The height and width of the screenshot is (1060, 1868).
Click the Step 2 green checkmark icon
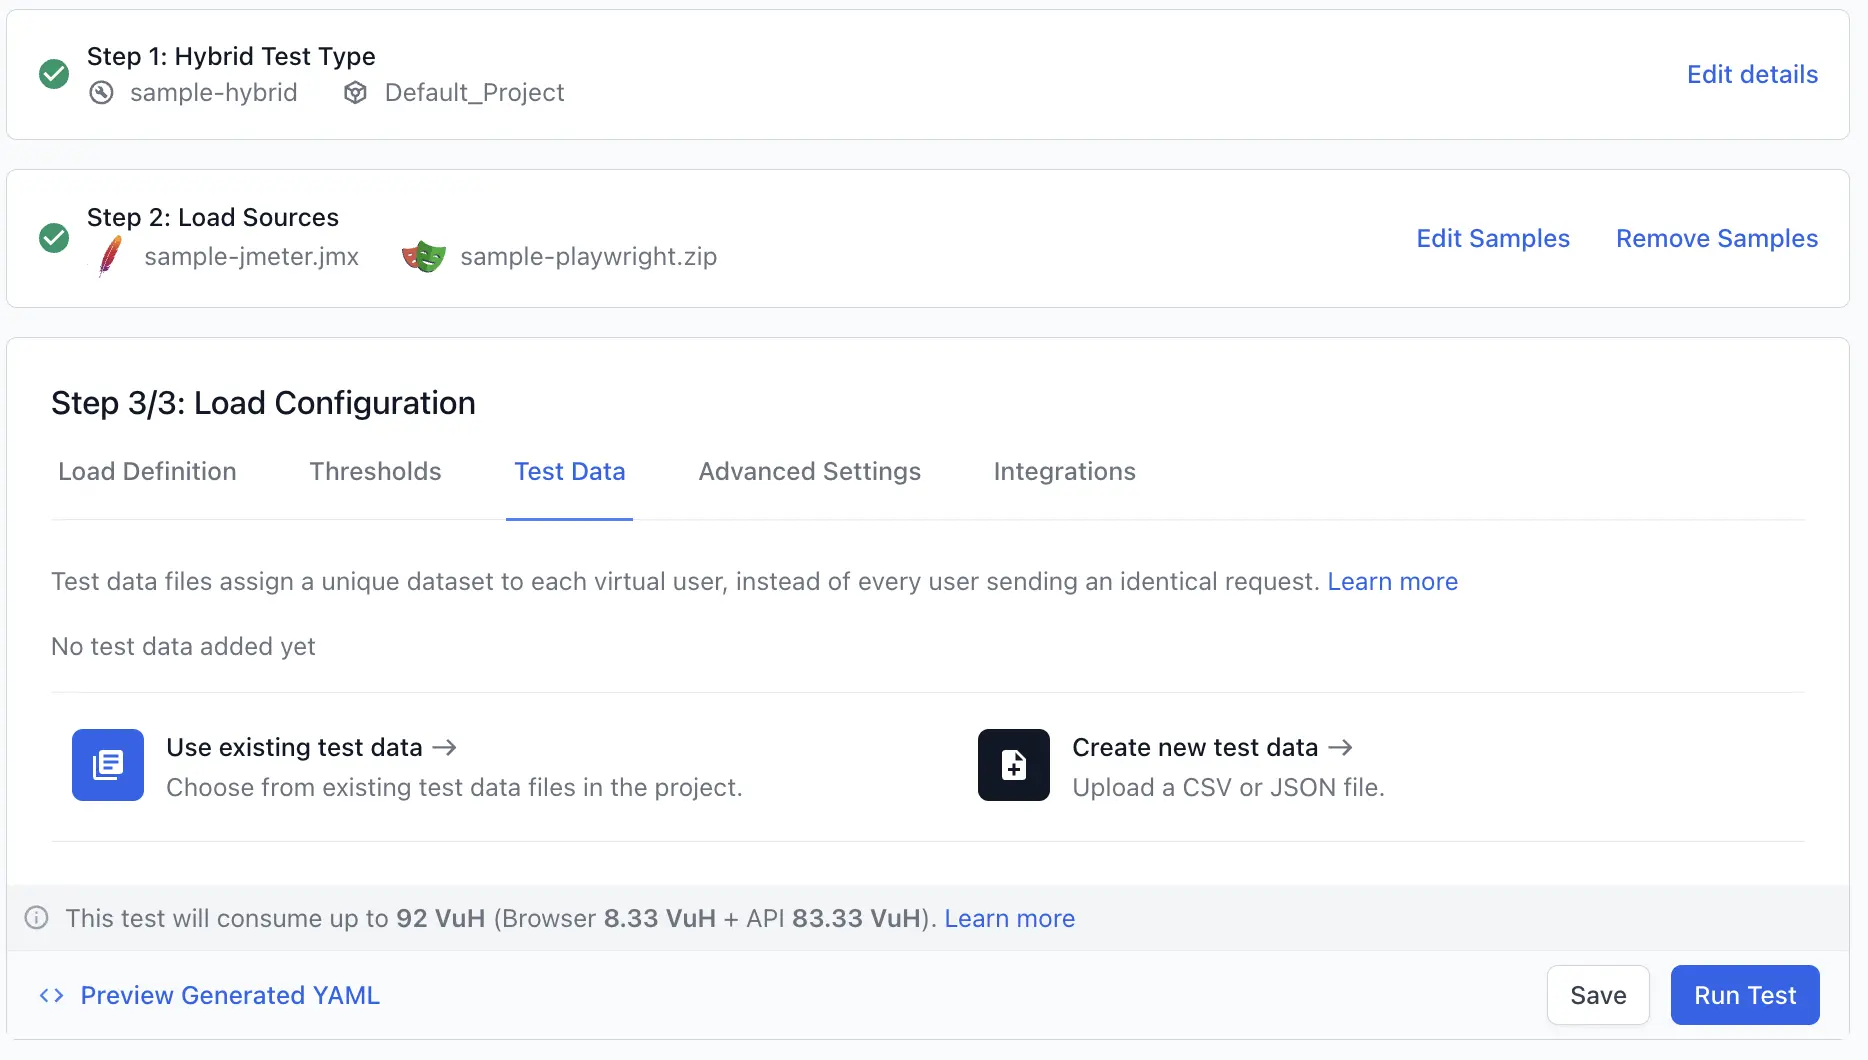54,238
